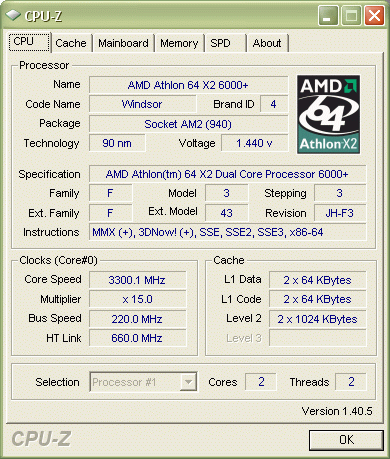The height and width of the screenshot is (459, 390).
Task: Close the CPU-Z window
Action: [x=374, y=15]
